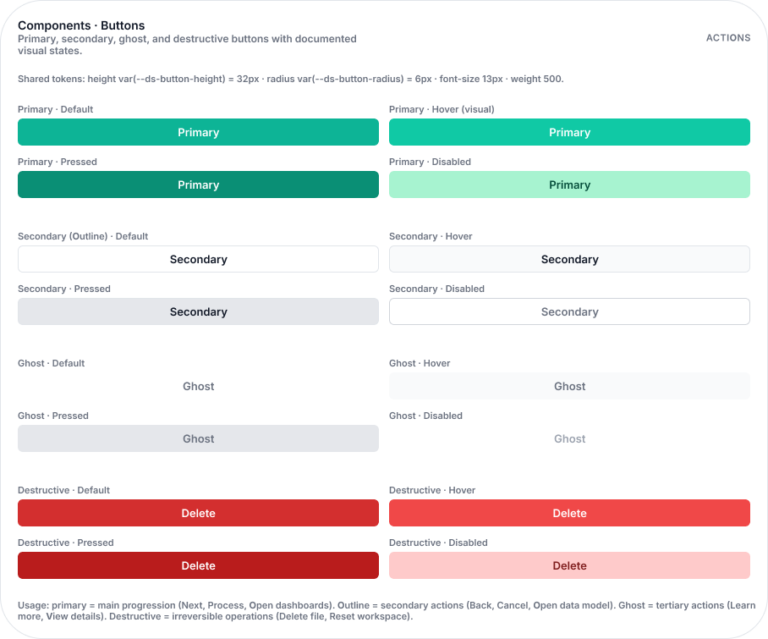
Task: Click the Shared tokens description line
Action: (290, 79)
